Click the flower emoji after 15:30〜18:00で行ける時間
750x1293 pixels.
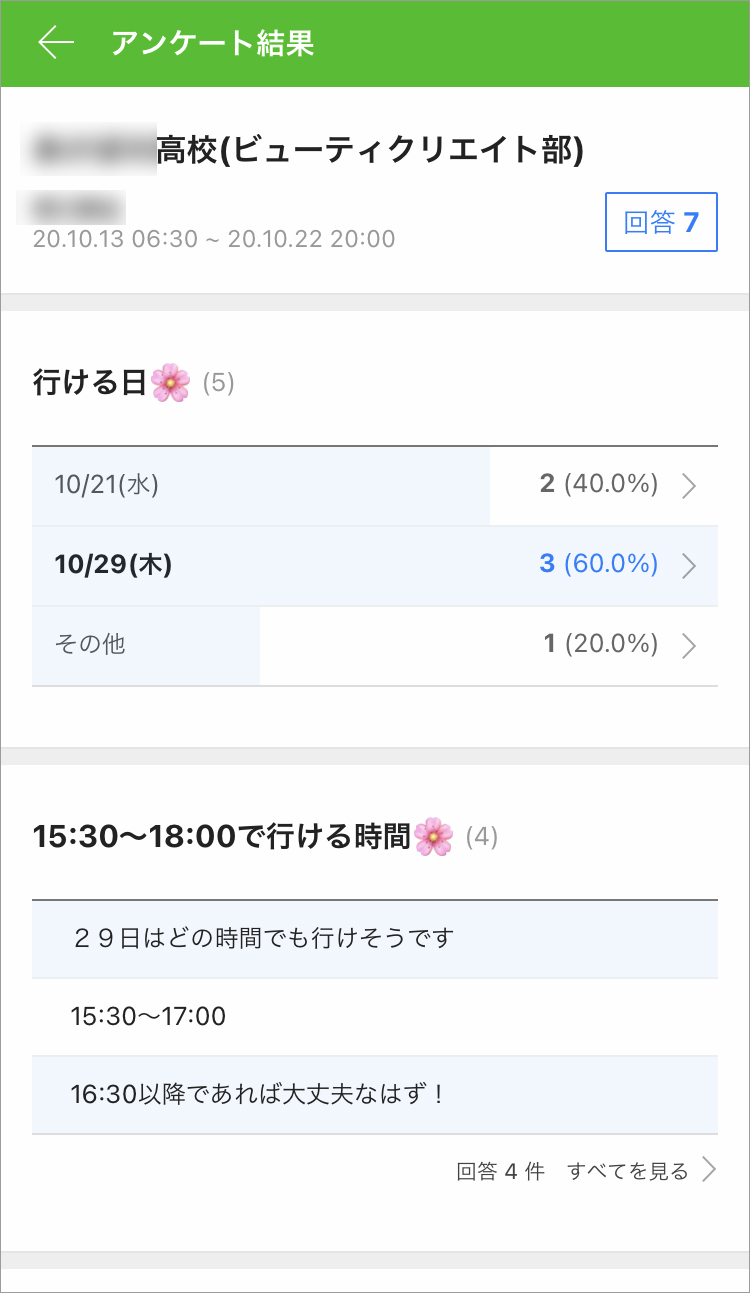coord(434,836)
